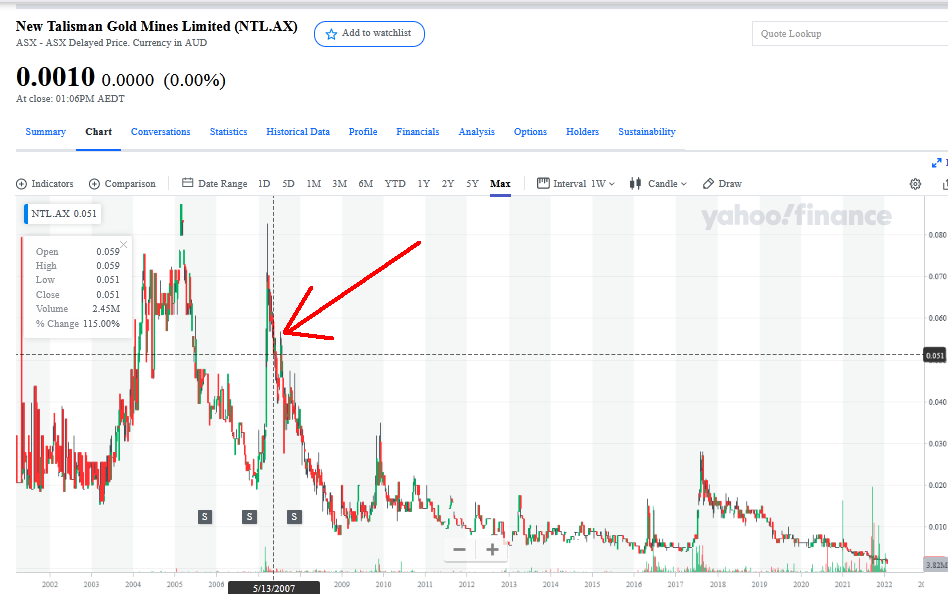The image size is (948, 594).
Task: Click the Draw tool button
Action: click(722, 183)
